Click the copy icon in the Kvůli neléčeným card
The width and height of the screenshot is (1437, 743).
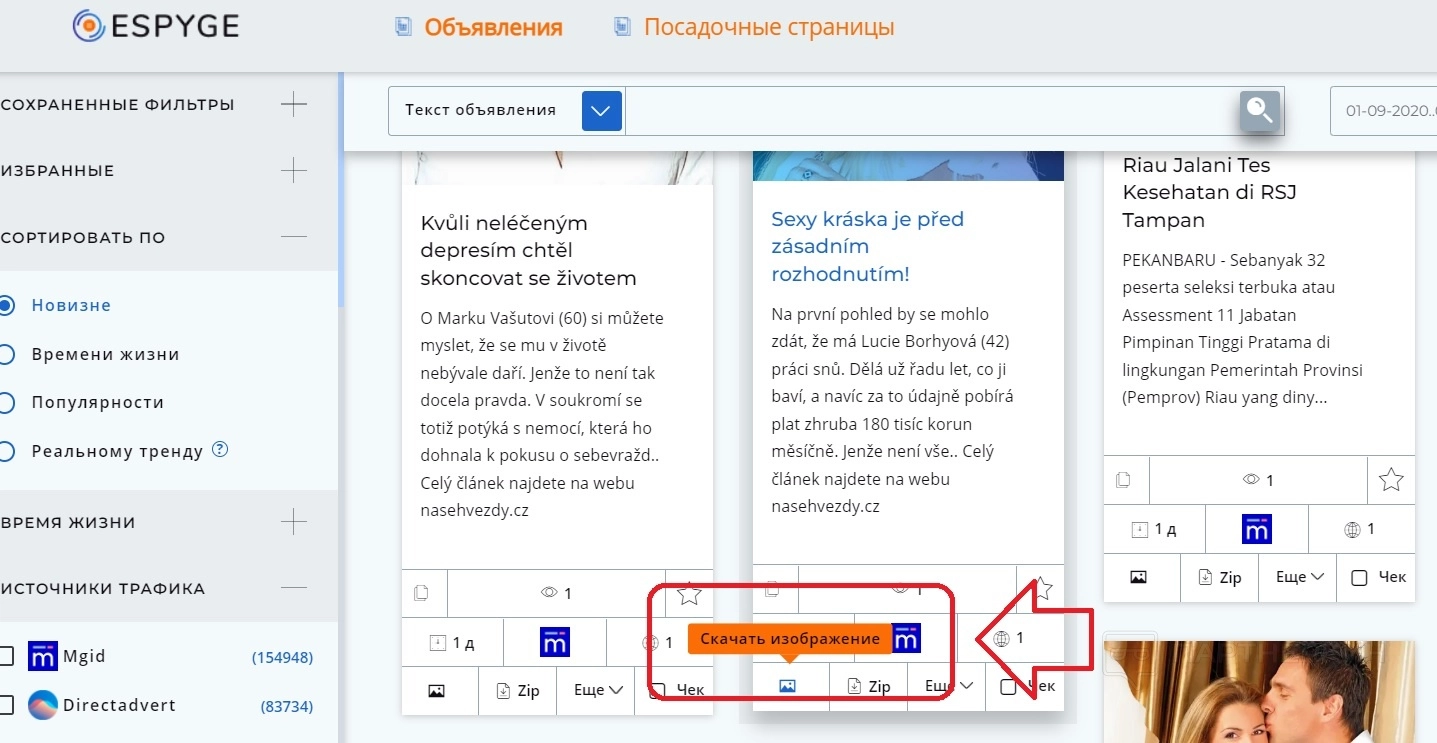click(x=422, y=593)
